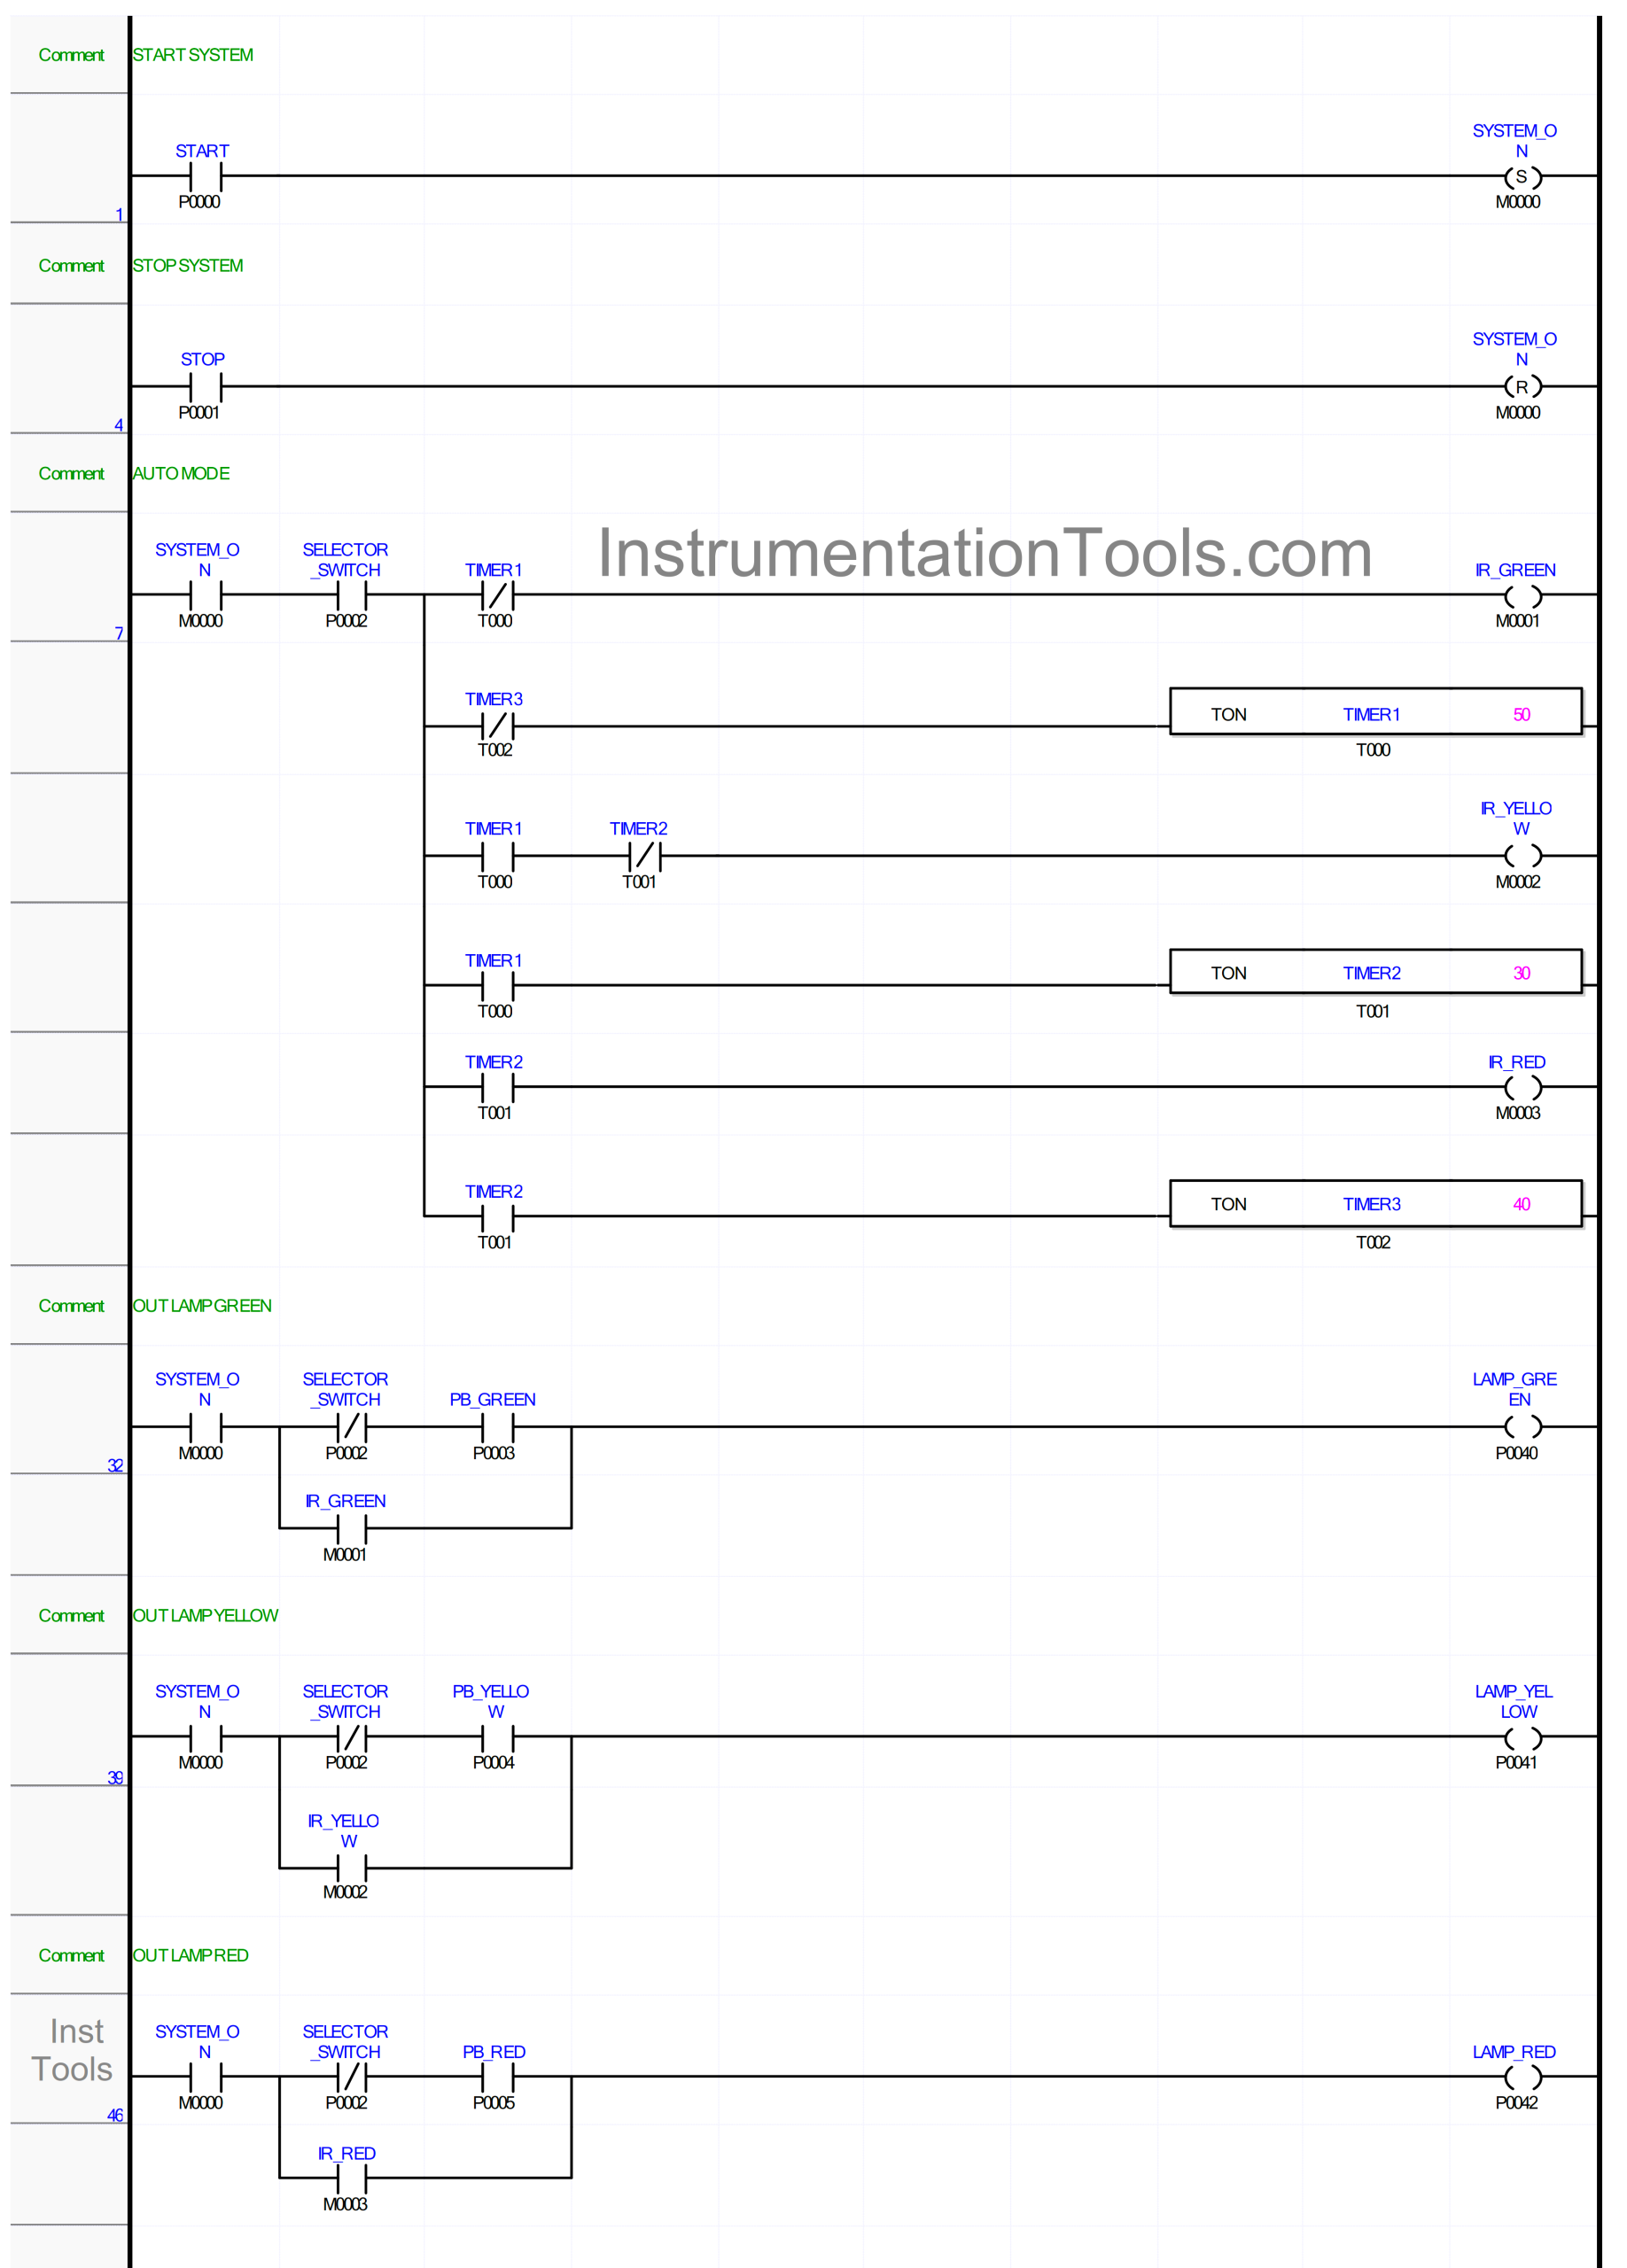Click SYSTEM_ON contact in OUT LAMP YELLOW rung
1627x2268 pixels.
pyautogui.click(x=205, y=1737)
